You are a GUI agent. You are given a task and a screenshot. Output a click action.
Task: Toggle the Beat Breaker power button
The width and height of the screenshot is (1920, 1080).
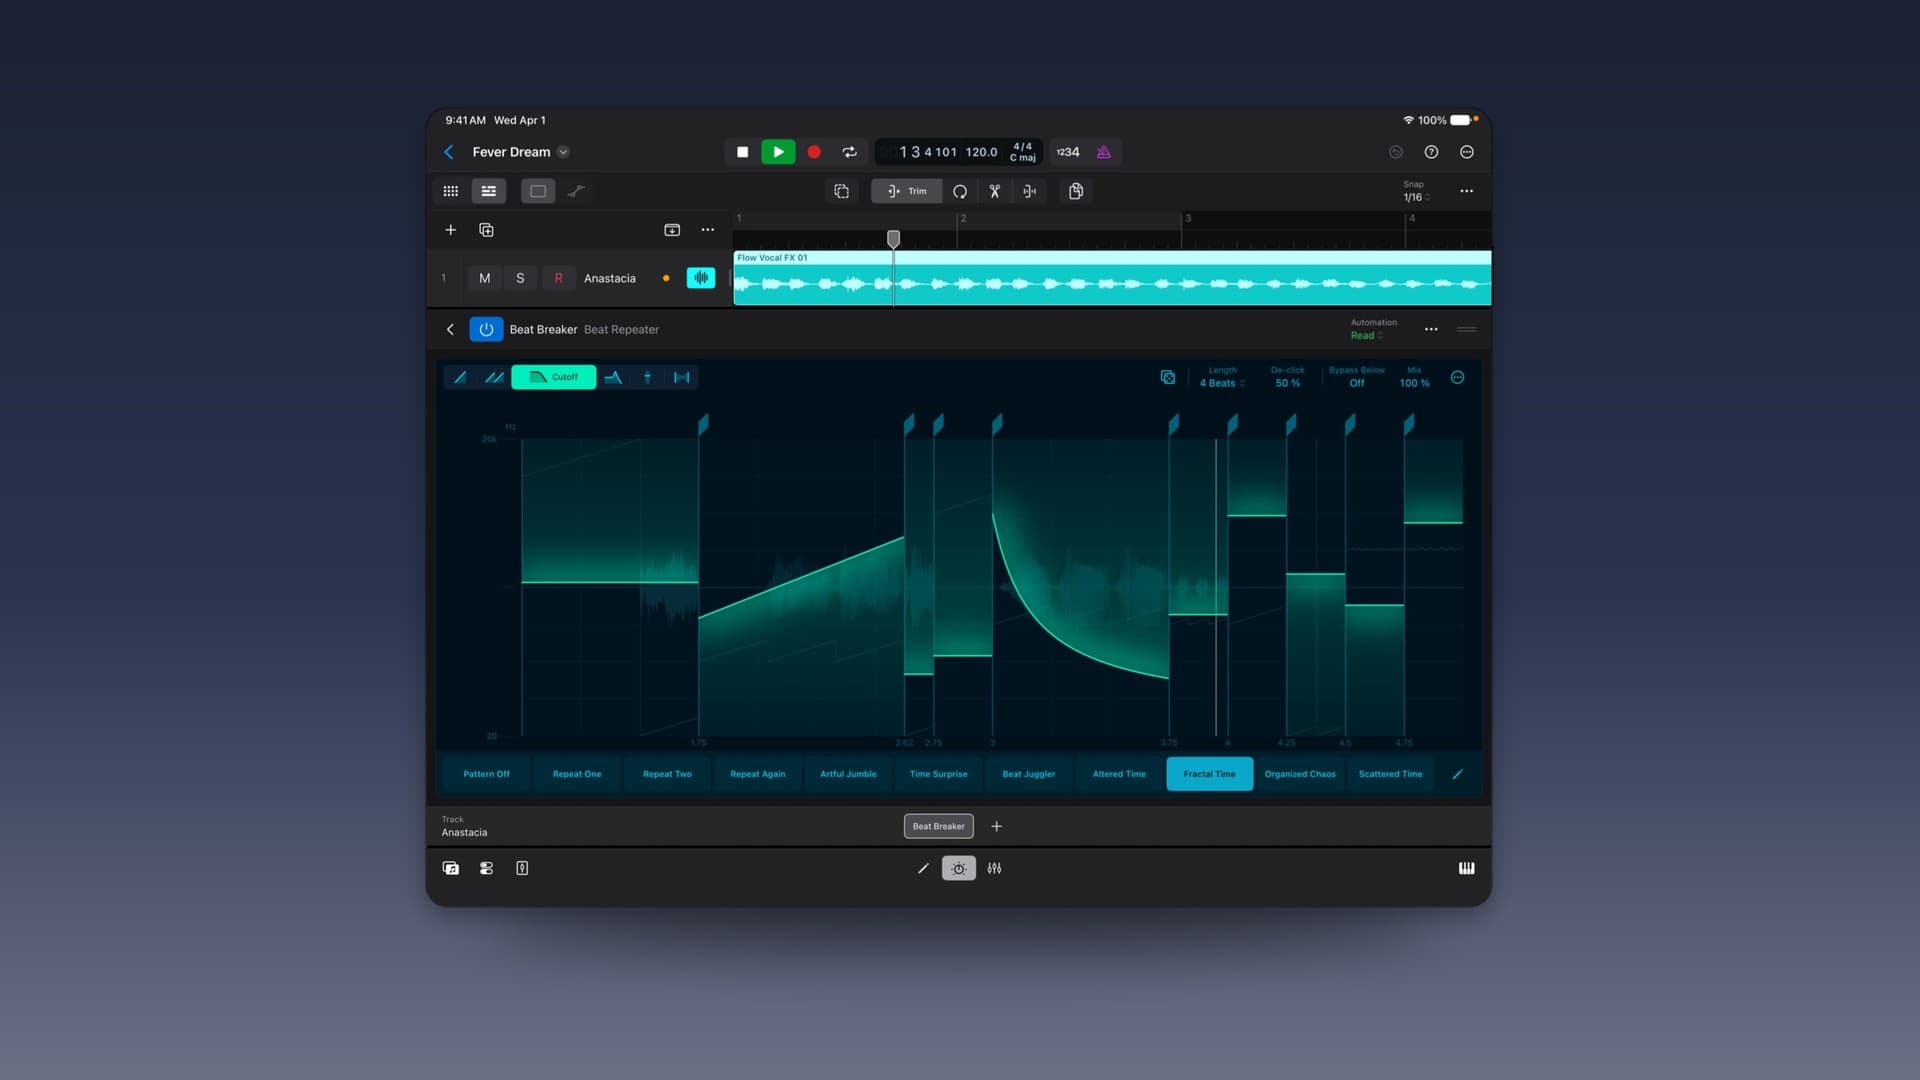coord(486,329)
